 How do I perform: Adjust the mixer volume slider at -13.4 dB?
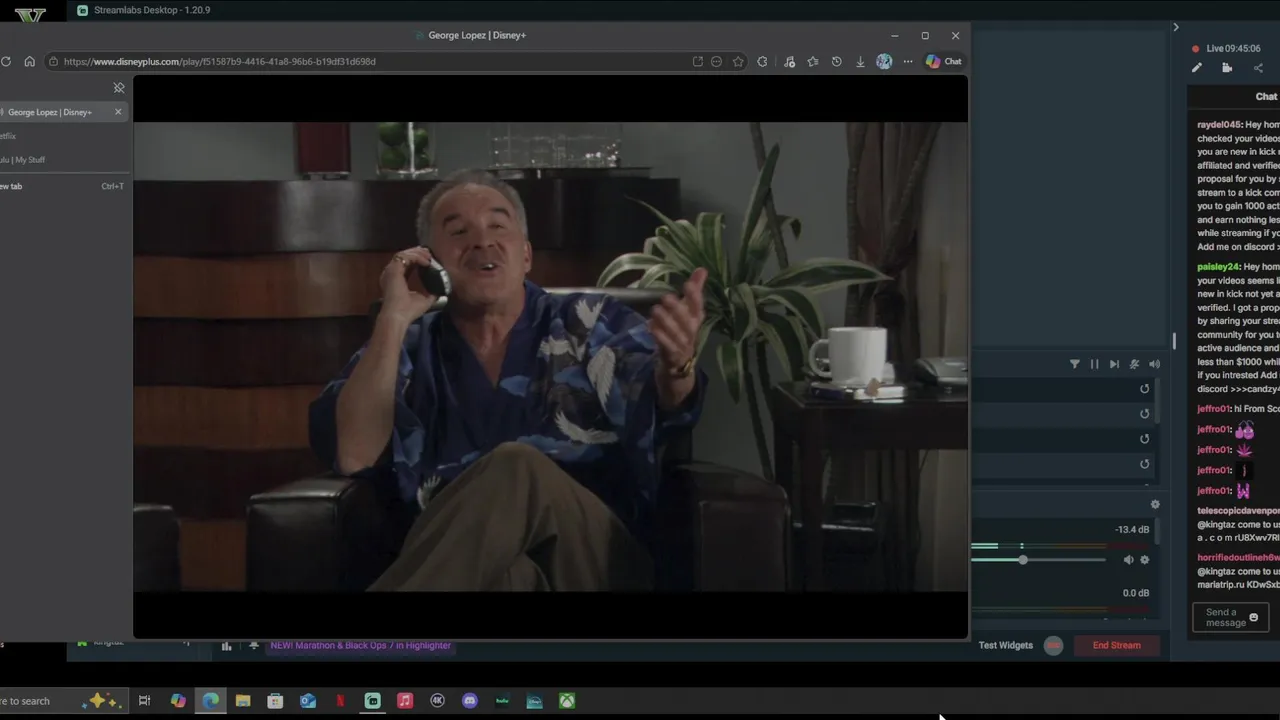(1023, 560)
